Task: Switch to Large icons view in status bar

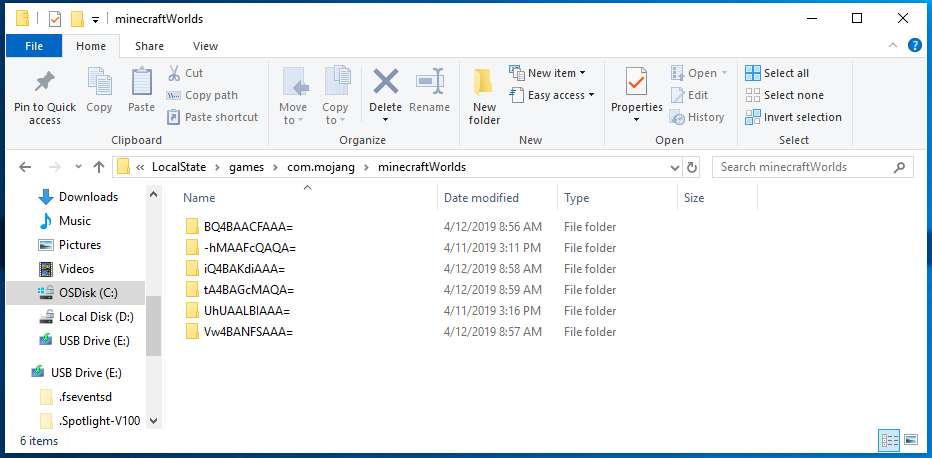Action: point(911,440)
